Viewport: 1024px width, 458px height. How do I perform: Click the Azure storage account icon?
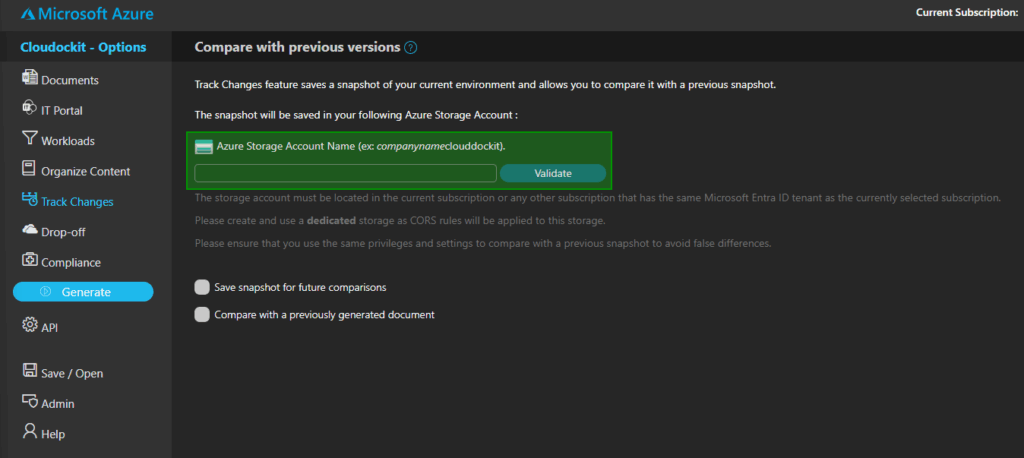pos(203,147)
